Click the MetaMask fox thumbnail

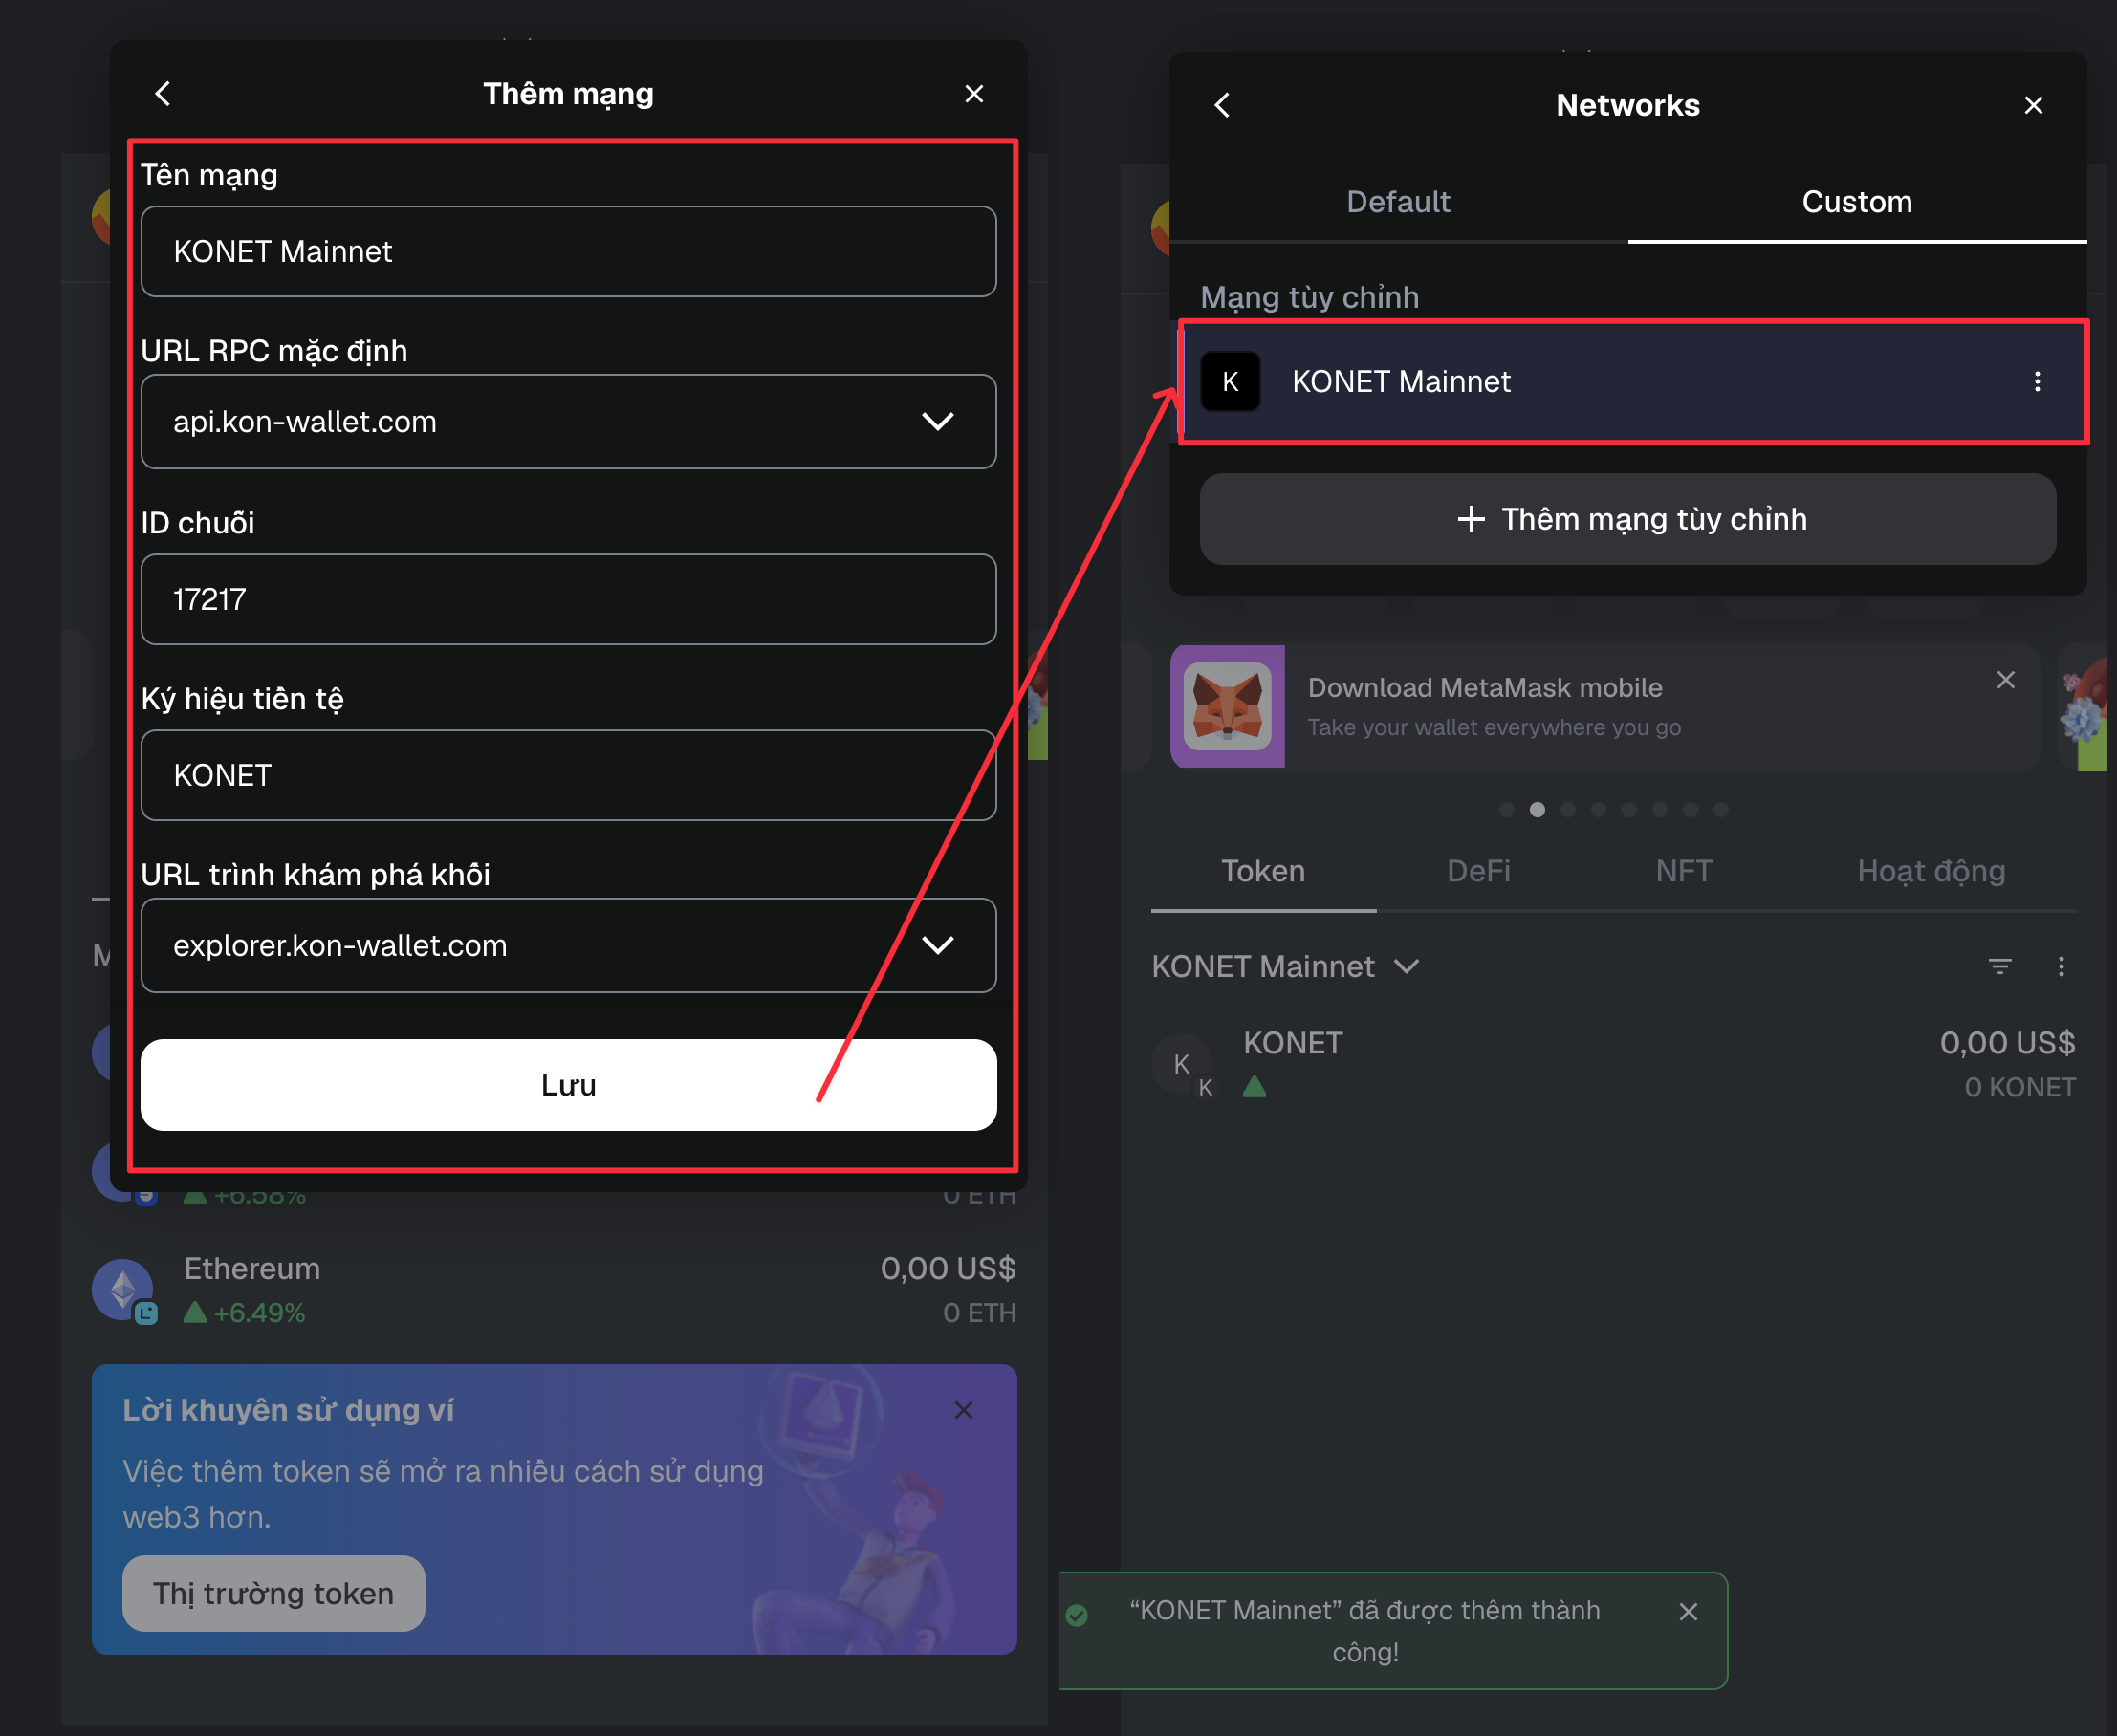pyautogui.click(x=1228, y=707)
